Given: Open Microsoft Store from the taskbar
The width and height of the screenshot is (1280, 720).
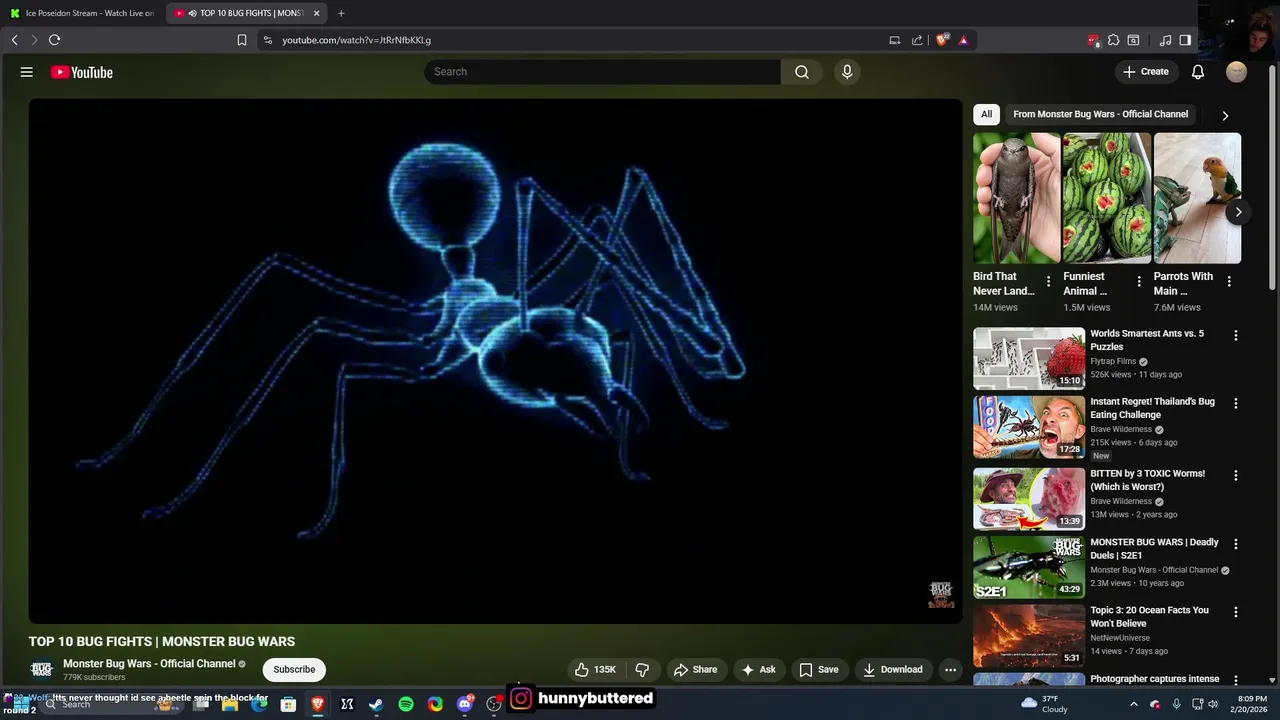Looking at the screenshot, I should pos(288,704).
